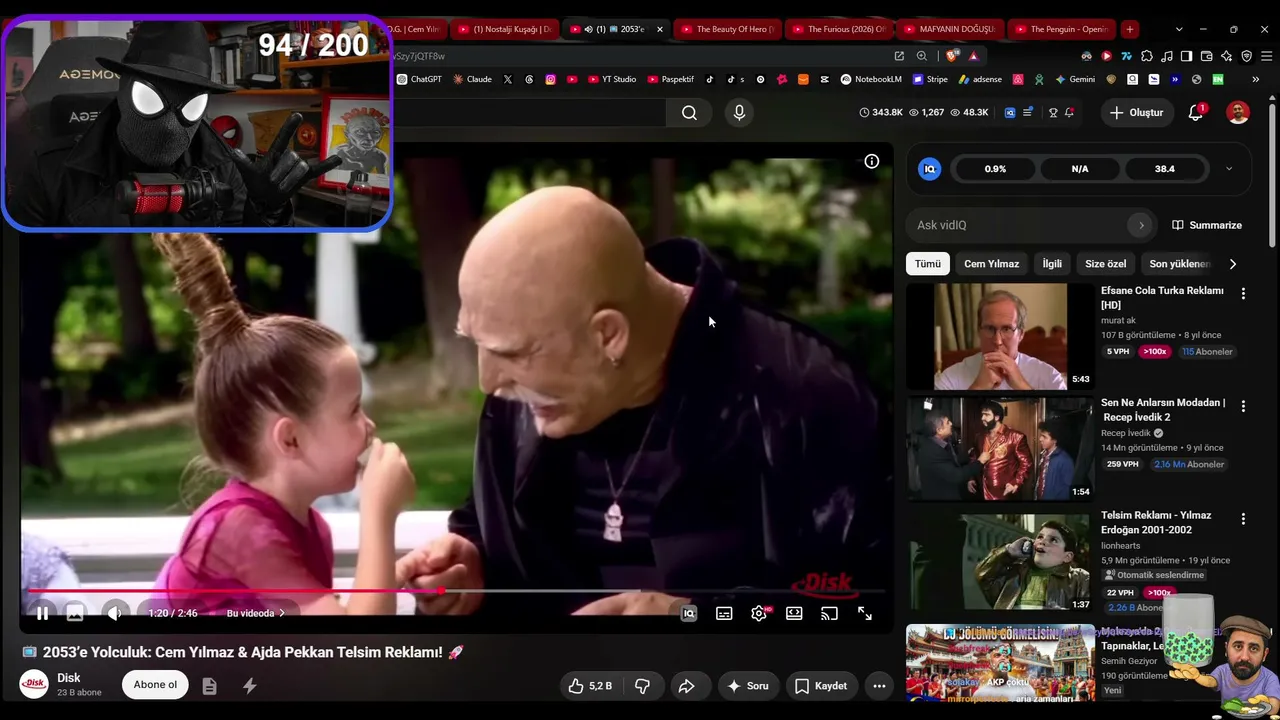This screenshot has height=720, width=1280.
Task: Open the 'Sen Ne Anlarsın Modadan' video title
Action: point(1163,410)
